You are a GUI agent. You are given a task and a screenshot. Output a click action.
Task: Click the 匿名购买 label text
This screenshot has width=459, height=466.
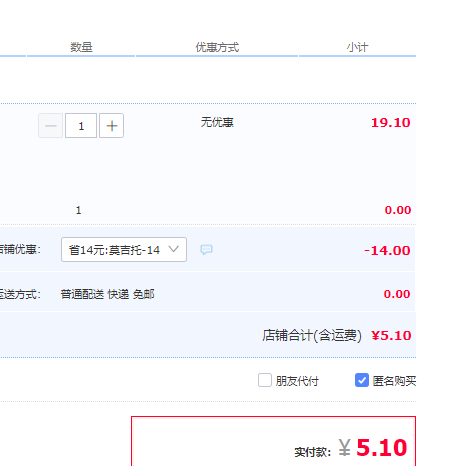pyautogui.click(x=394, y=381)
